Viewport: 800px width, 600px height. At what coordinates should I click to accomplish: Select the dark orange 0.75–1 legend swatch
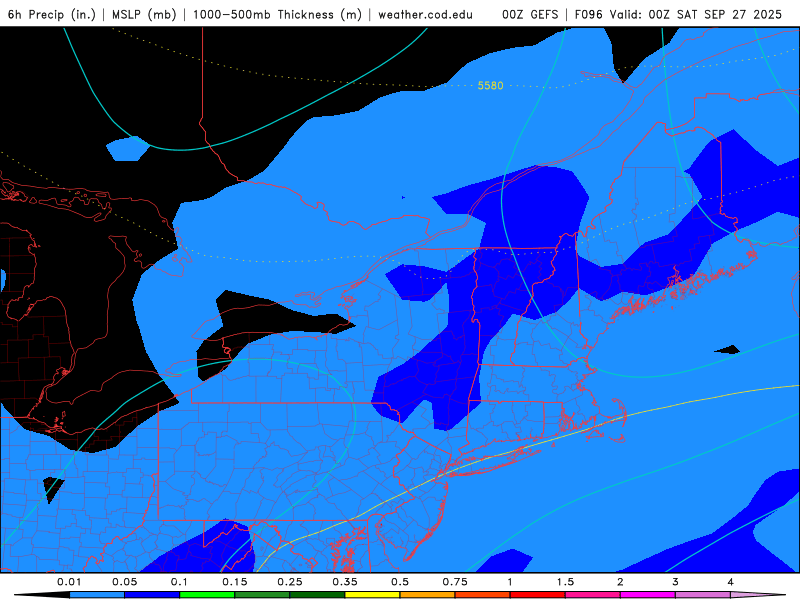point(483,595)
